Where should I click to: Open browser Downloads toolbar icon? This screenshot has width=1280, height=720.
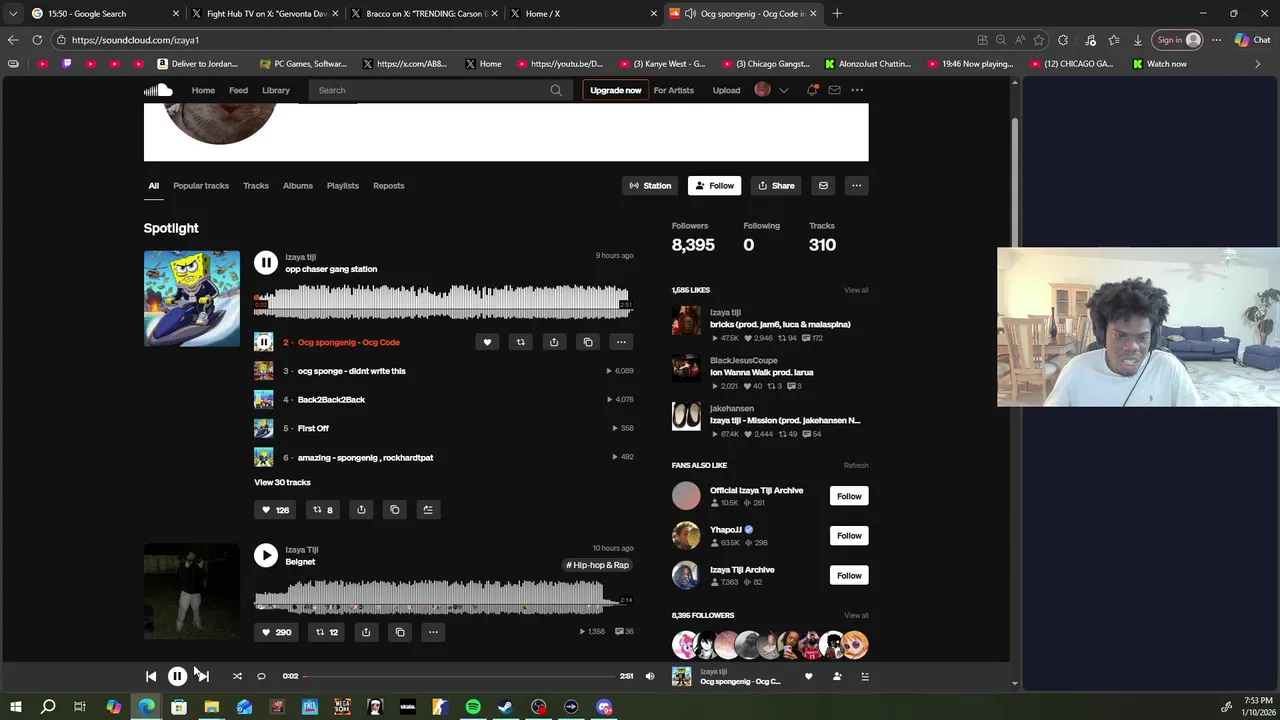tap(1138, 40)
